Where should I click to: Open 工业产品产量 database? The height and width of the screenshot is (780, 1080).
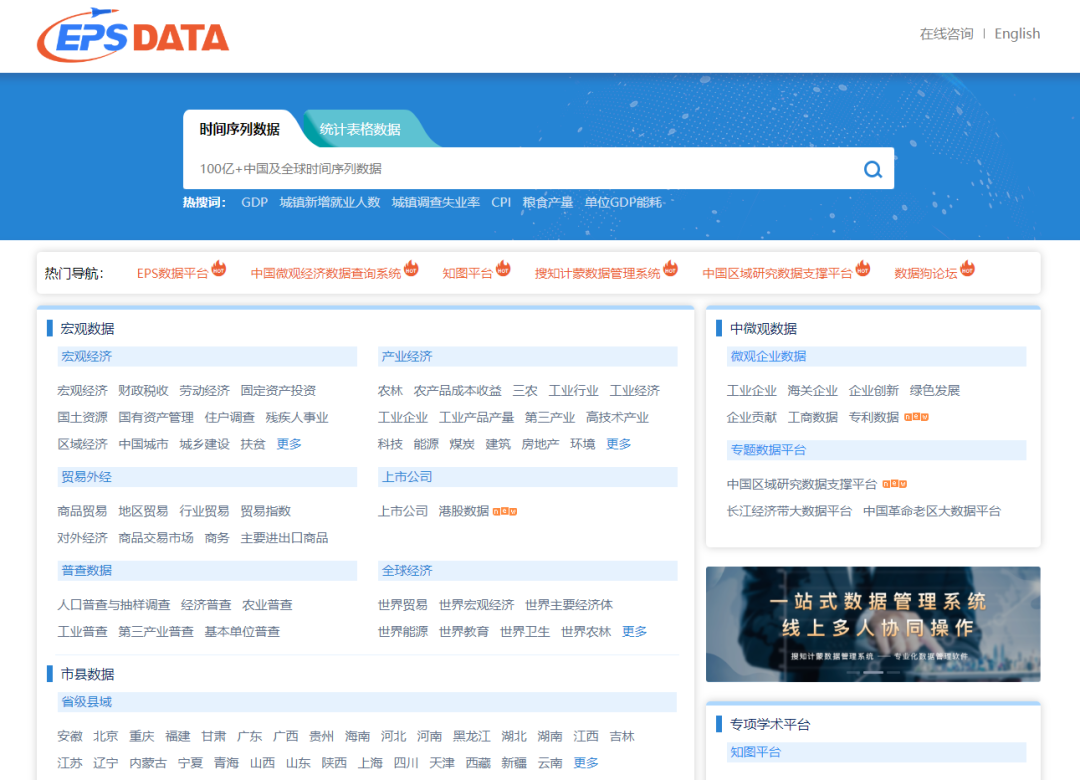[x=477, y=418]
